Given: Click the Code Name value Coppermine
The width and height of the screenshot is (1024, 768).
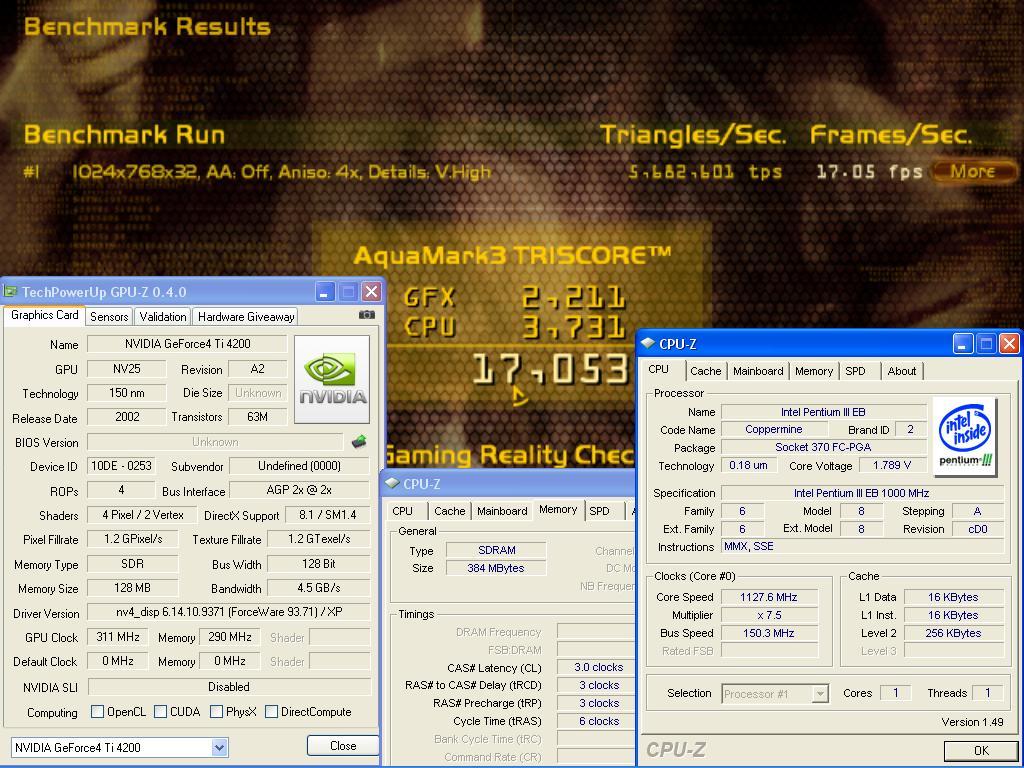Looking at the screenshot, I should point(774,430).
